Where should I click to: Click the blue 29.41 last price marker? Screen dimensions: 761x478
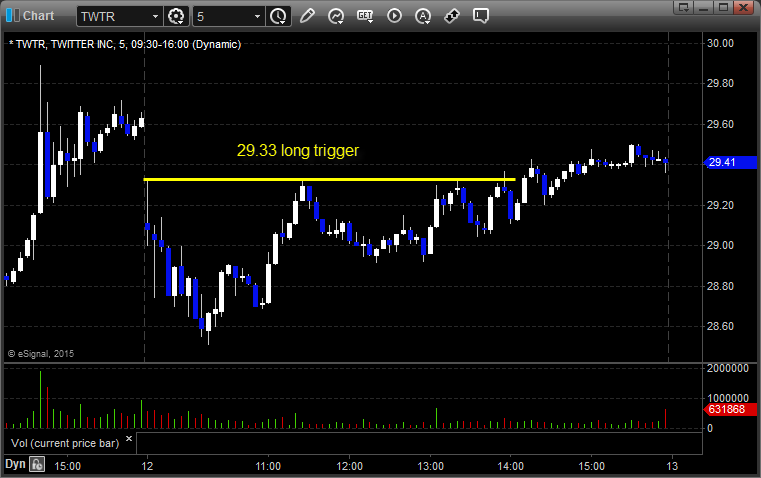pos(730,163)
